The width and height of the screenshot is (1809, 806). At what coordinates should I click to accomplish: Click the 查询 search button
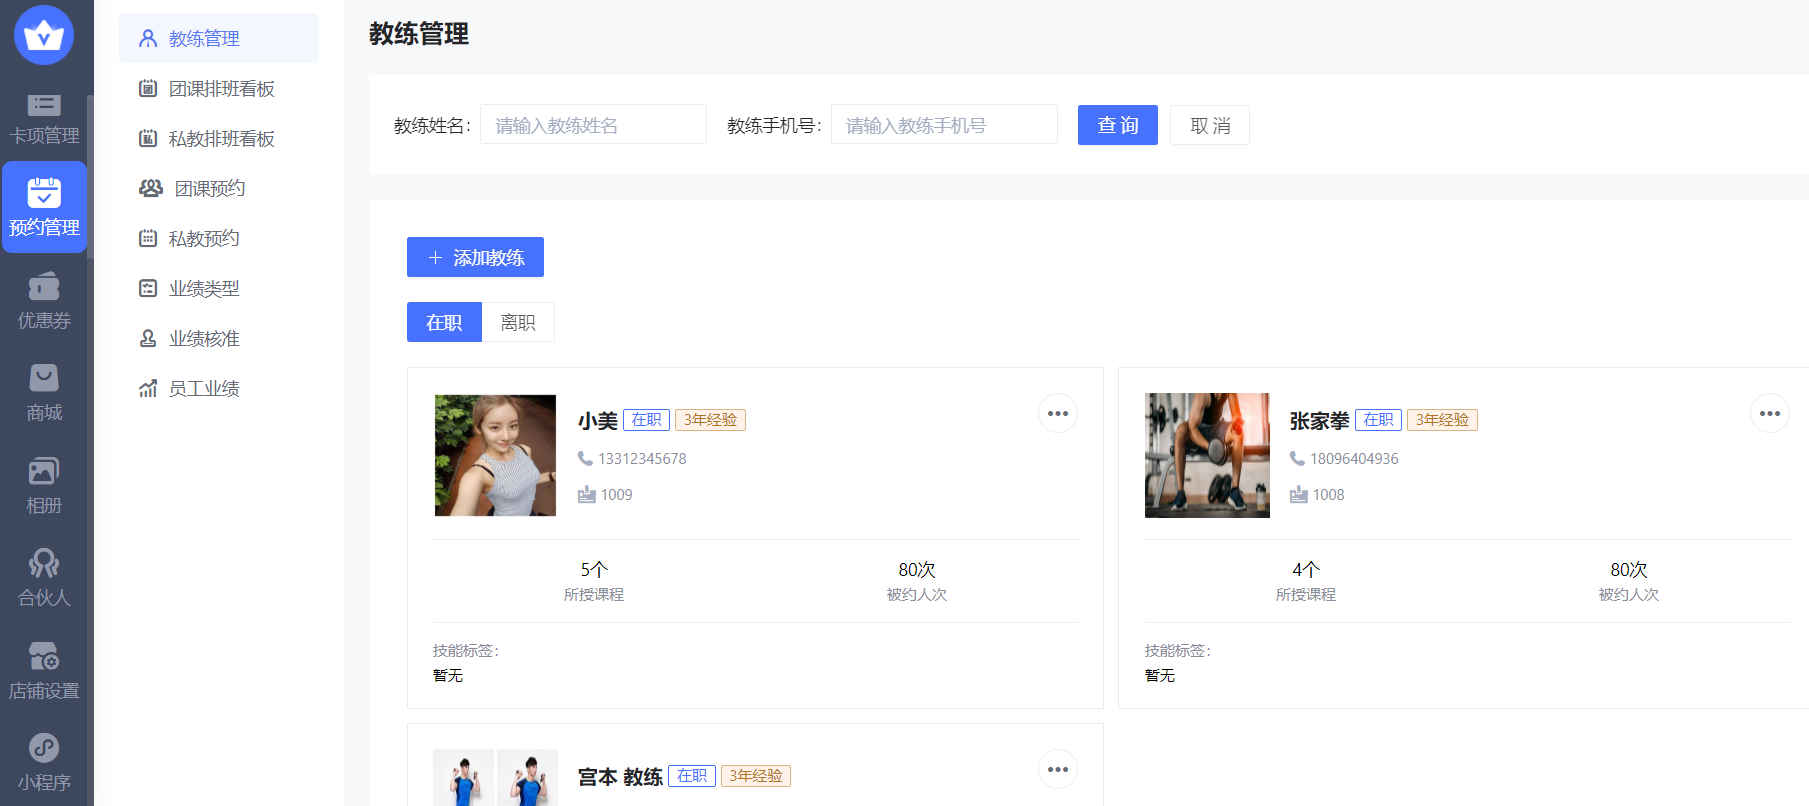1118,125
